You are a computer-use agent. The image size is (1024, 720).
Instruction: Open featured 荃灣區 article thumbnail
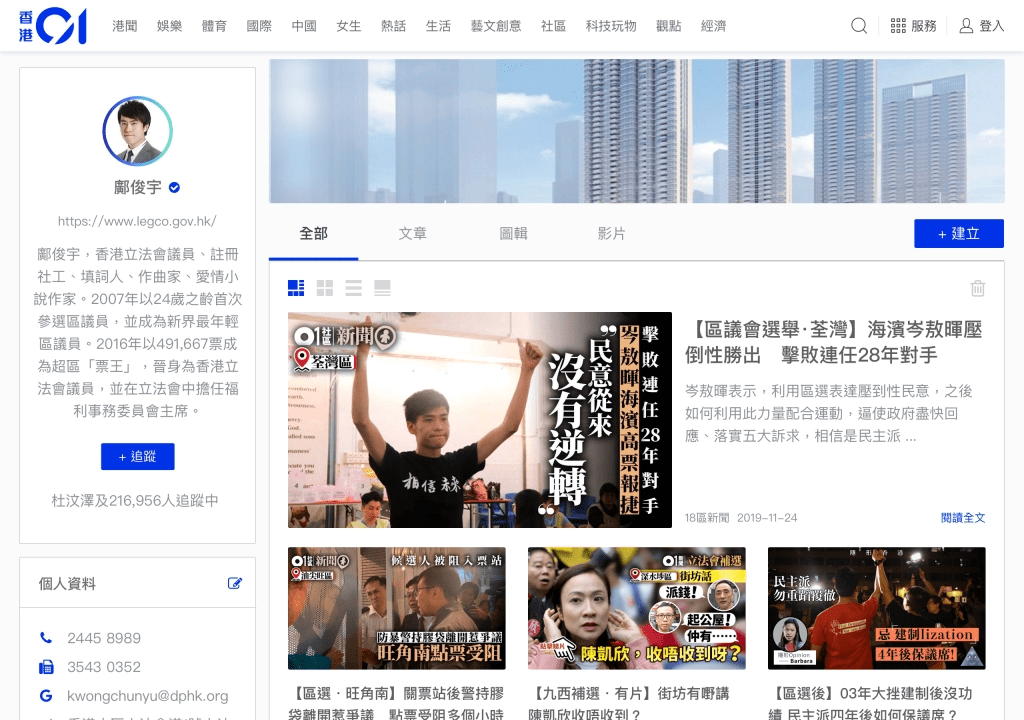(480, 420)
